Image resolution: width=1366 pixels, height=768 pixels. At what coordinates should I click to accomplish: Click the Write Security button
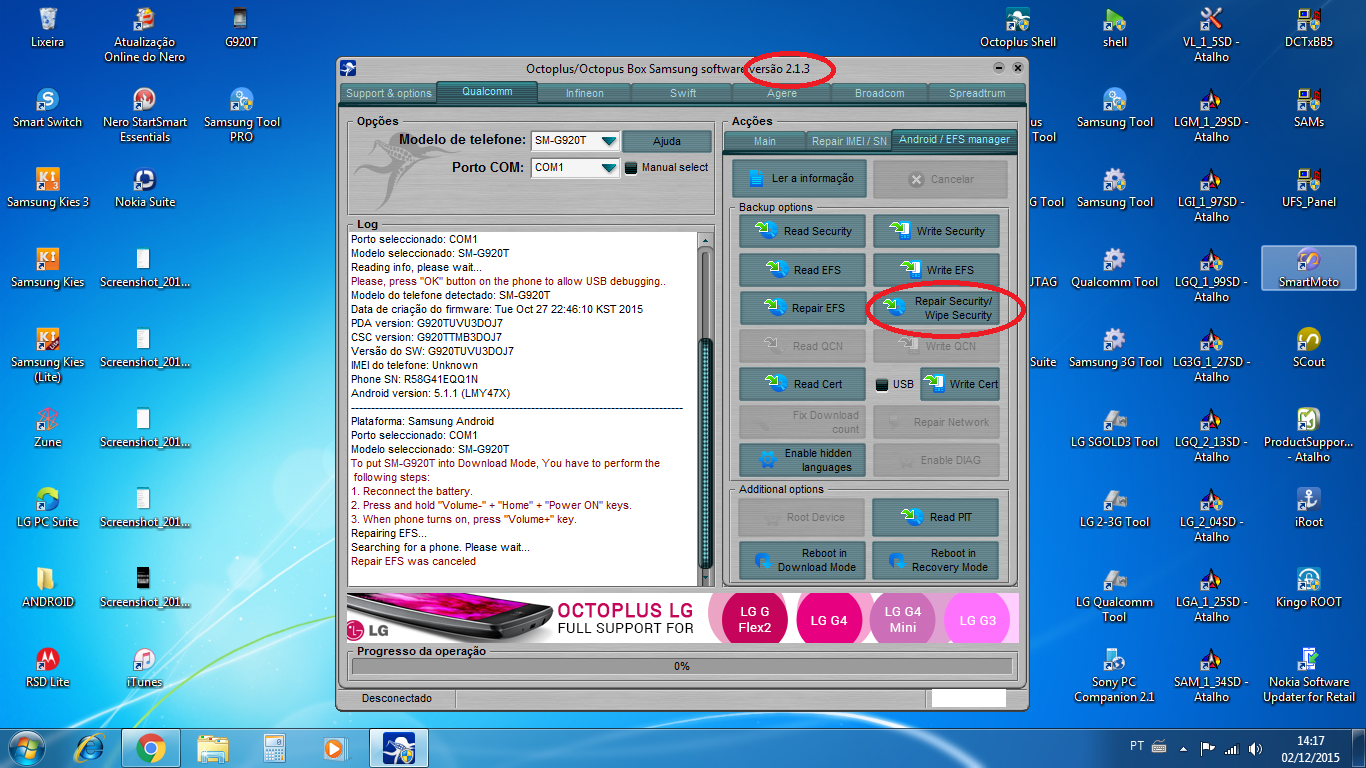(x=936, y=231)
